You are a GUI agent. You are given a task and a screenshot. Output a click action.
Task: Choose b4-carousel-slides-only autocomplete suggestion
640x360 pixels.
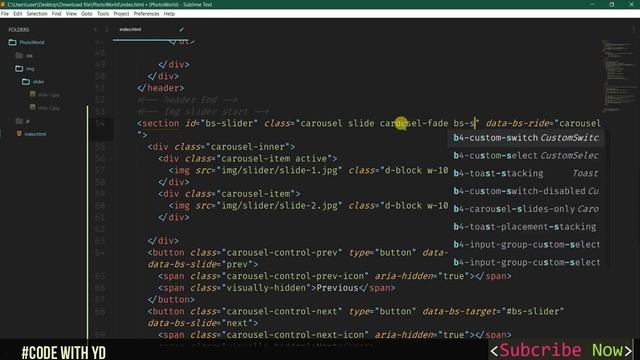pos(526,209)
